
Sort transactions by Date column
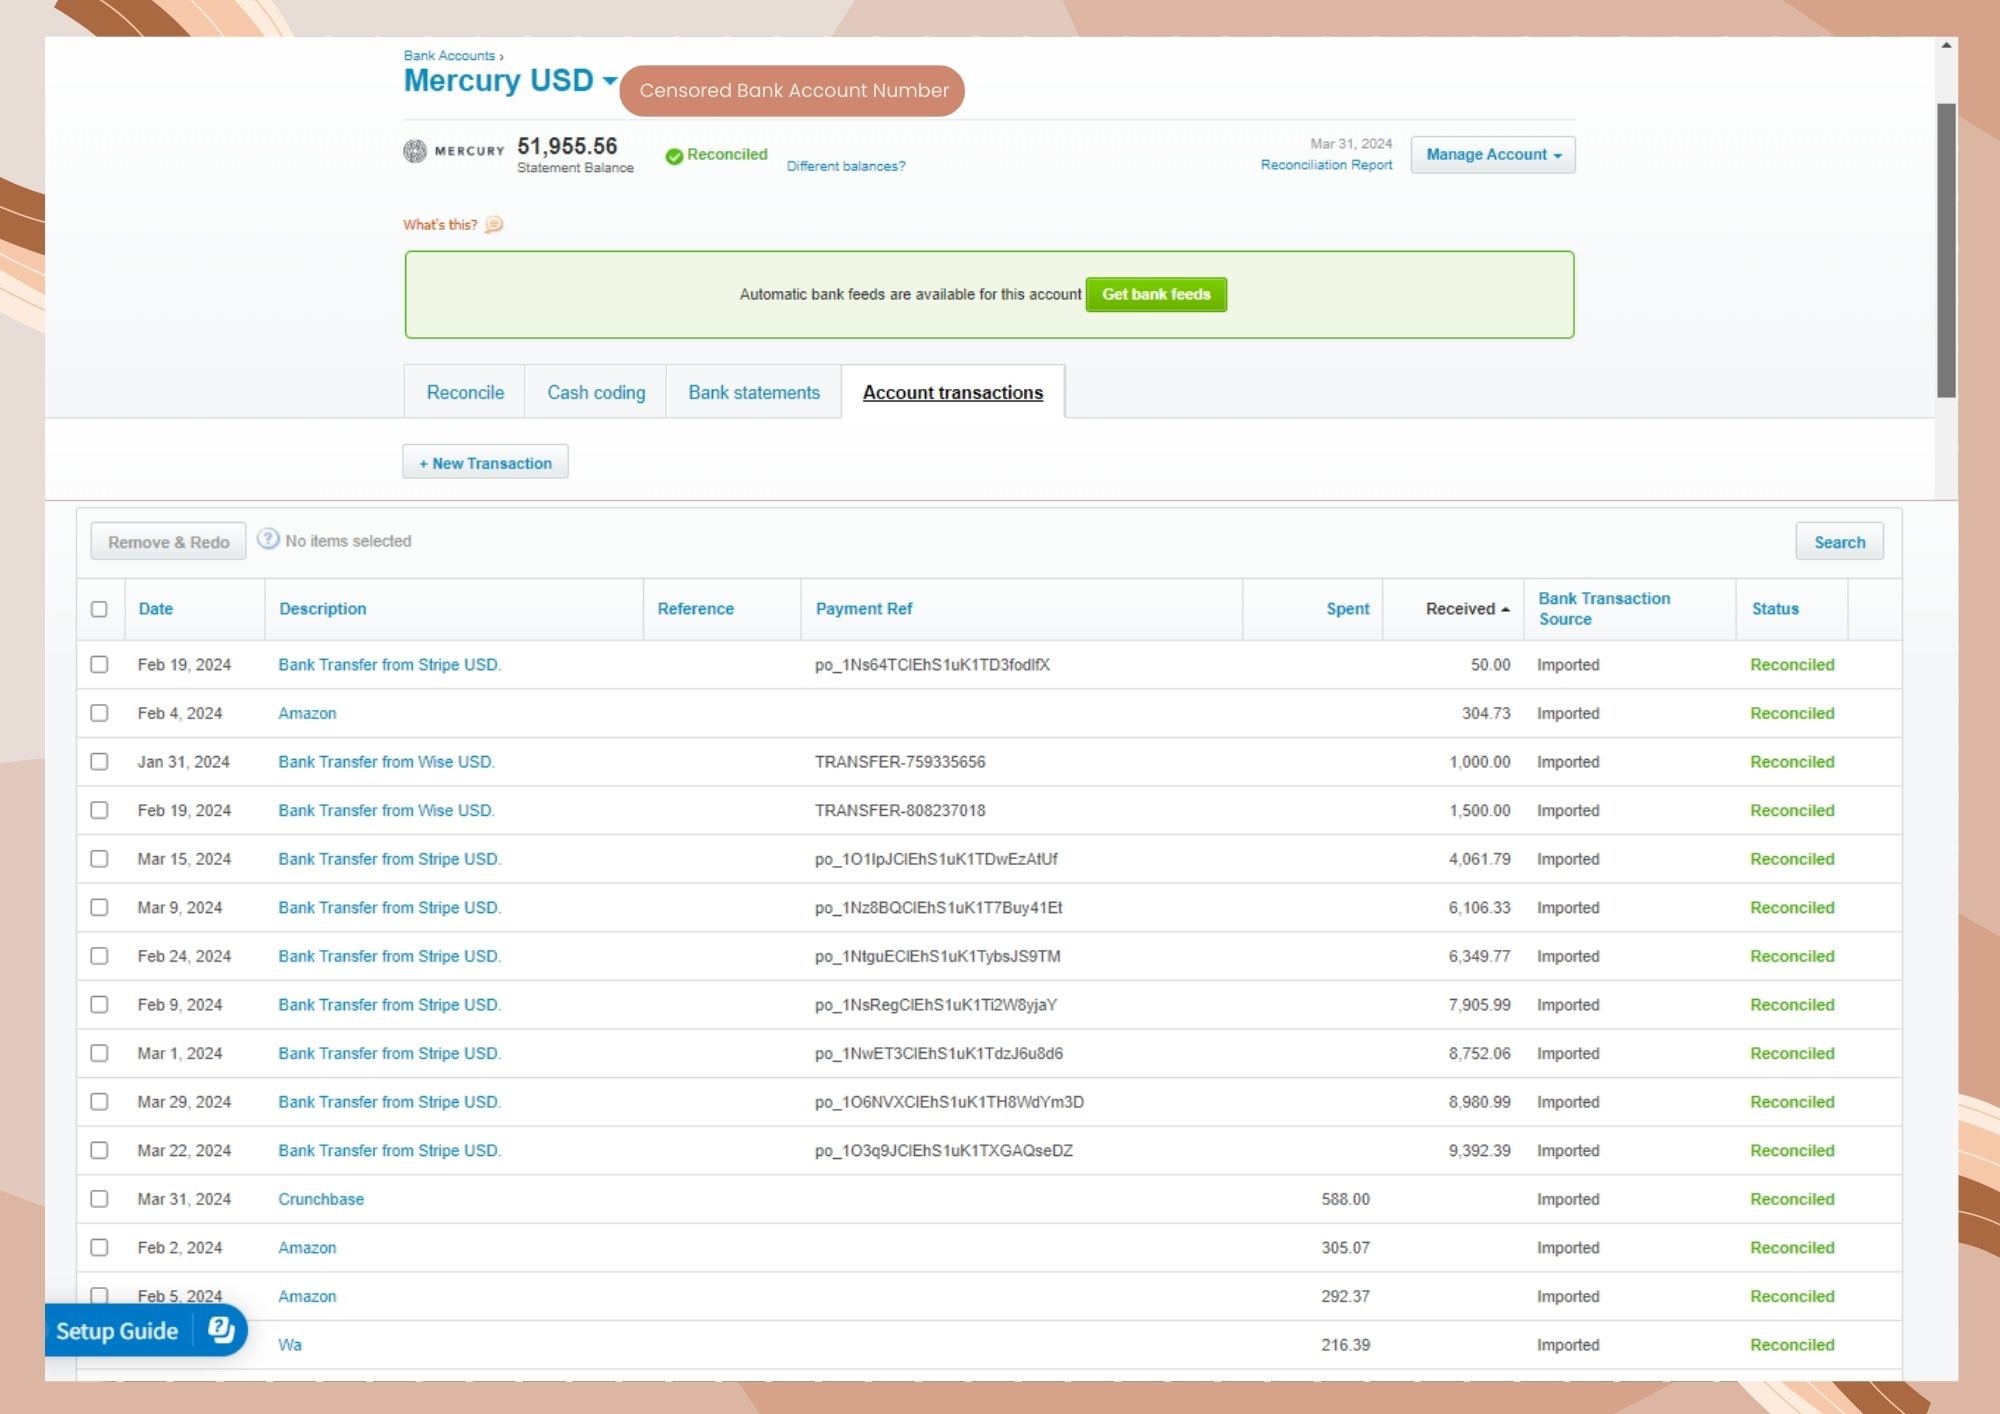(x=156, y=609)
